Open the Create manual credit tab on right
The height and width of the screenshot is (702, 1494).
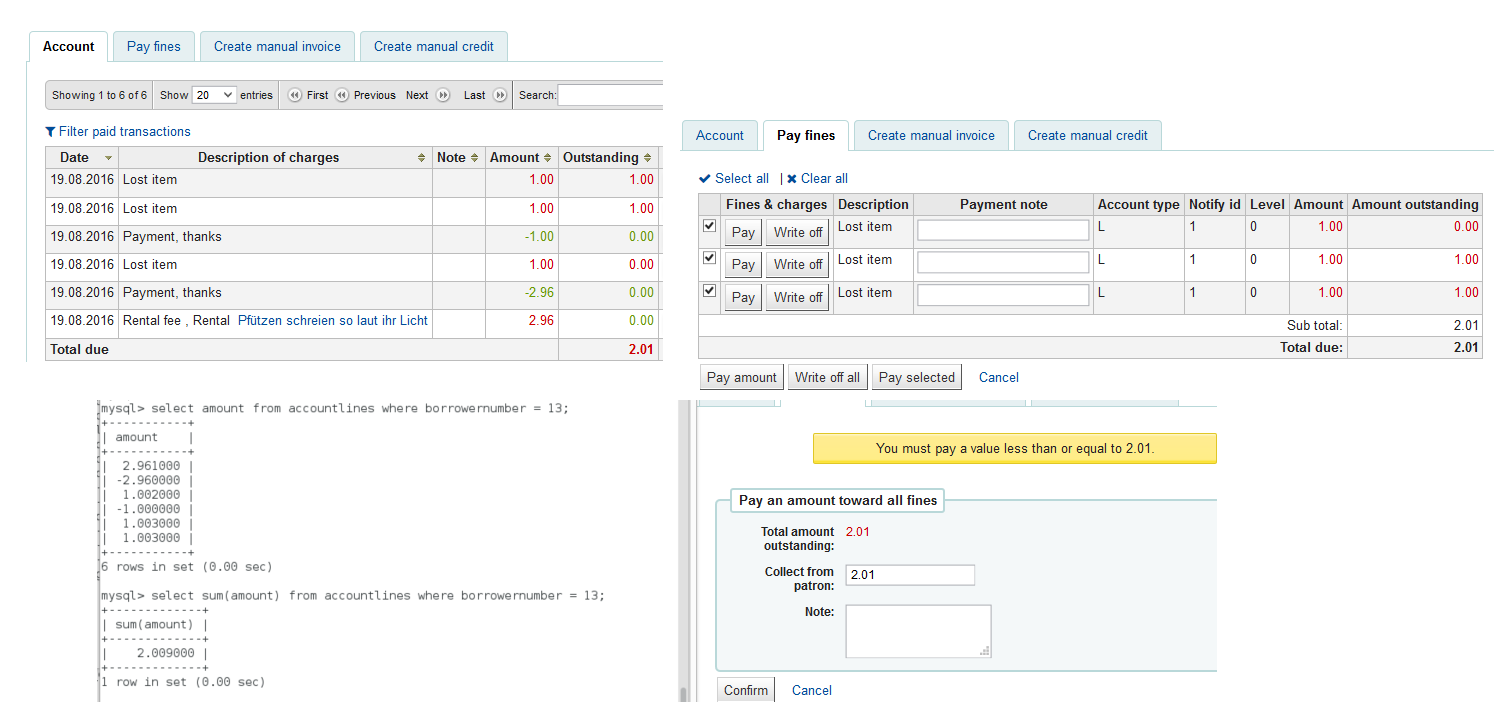point(1087,135)
